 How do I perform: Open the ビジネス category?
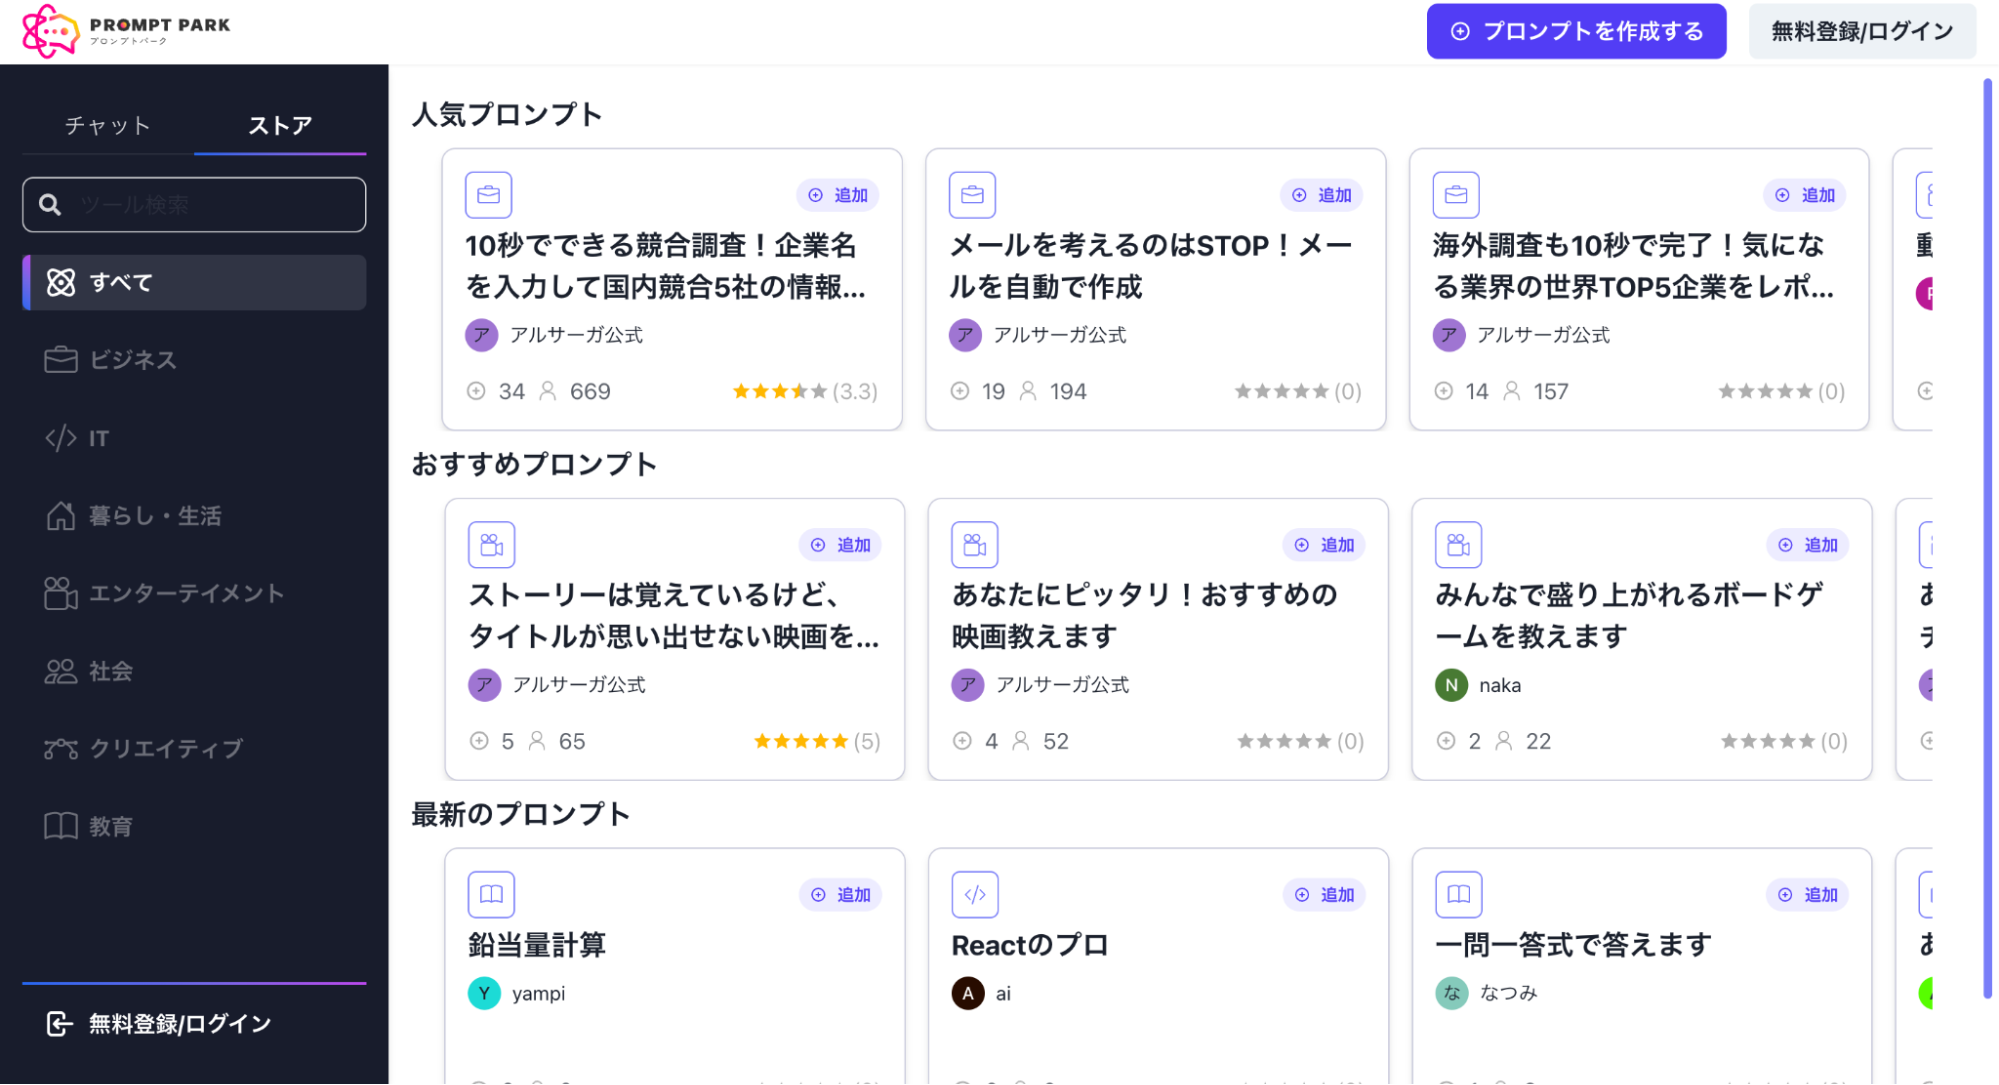click(132, 360)
